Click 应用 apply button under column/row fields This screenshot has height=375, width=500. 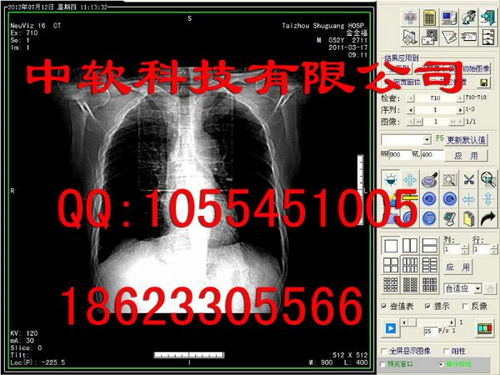click(457, 267)
